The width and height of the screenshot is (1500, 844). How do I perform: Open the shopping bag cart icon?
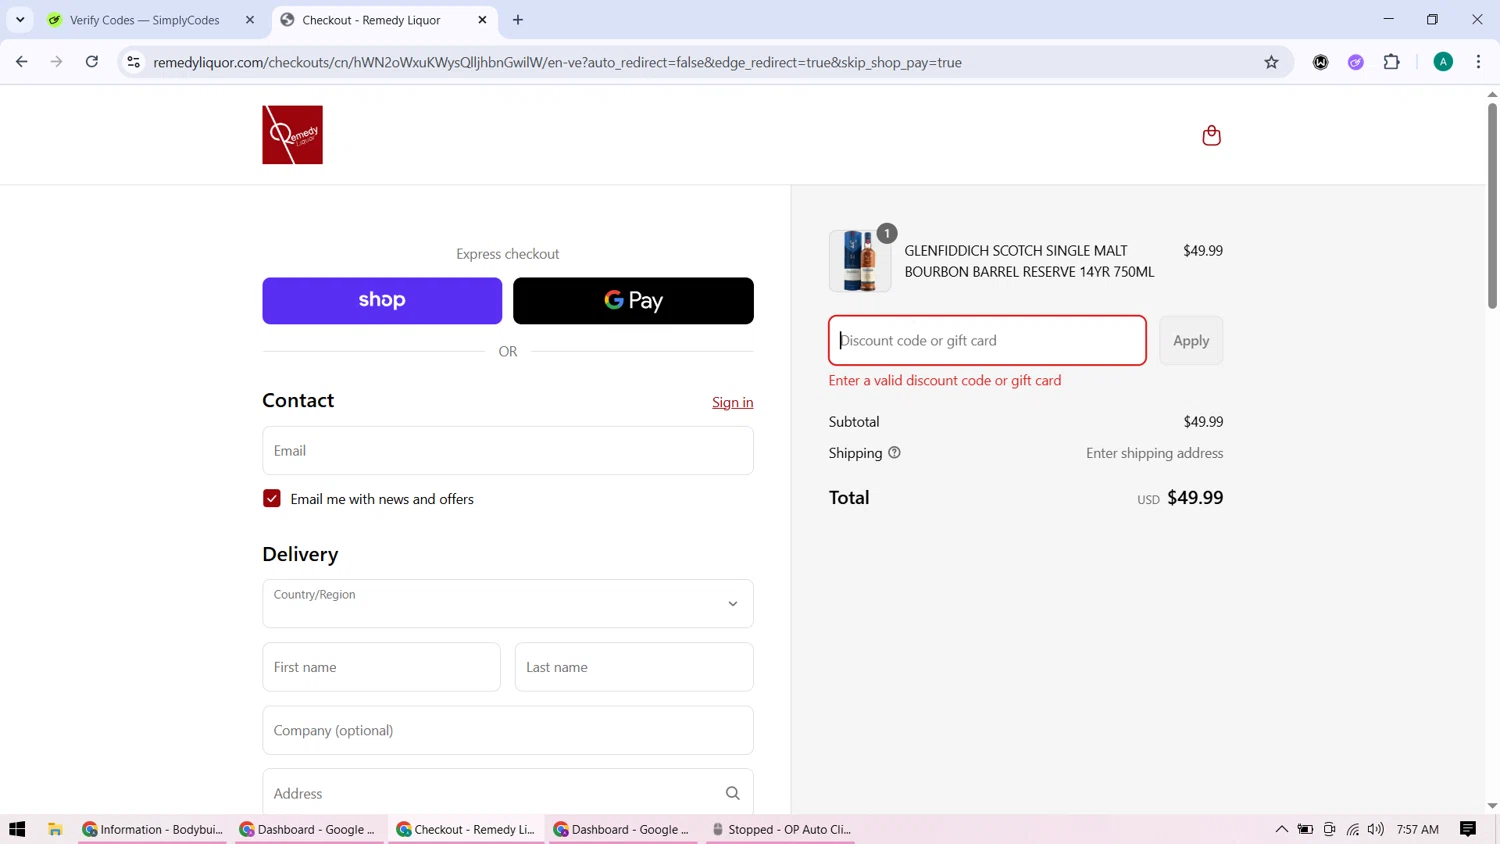click(x=1211, y=135)
